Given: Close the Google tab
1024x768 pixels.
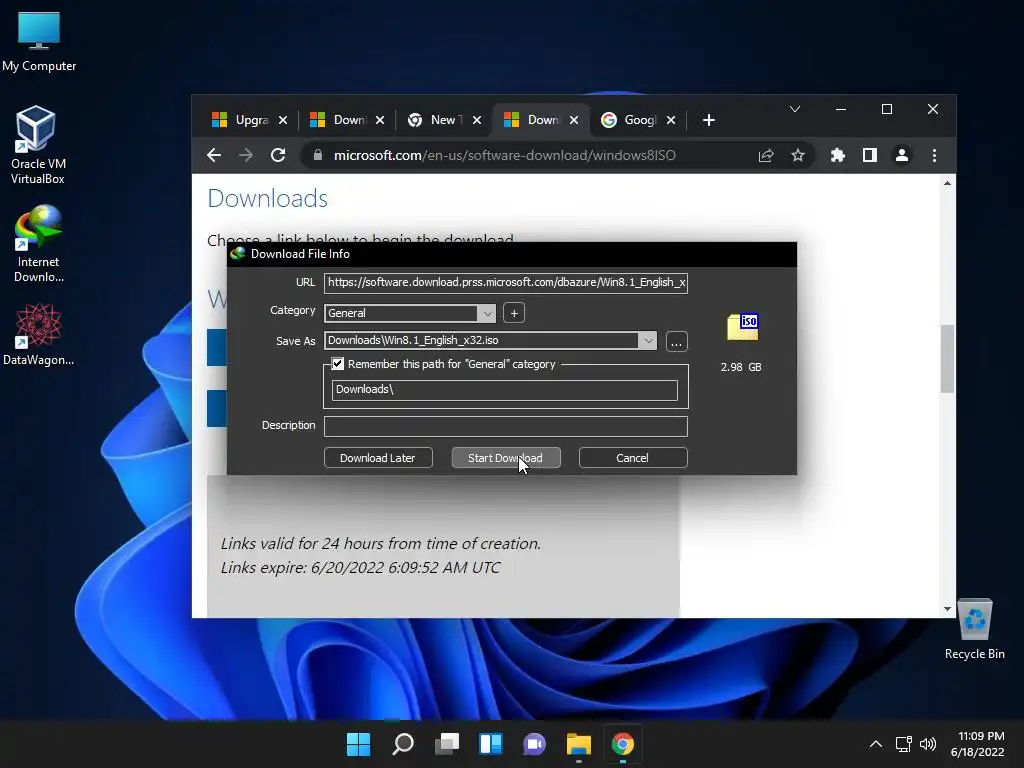Looking at the screenshot, I should pos(671,120).
